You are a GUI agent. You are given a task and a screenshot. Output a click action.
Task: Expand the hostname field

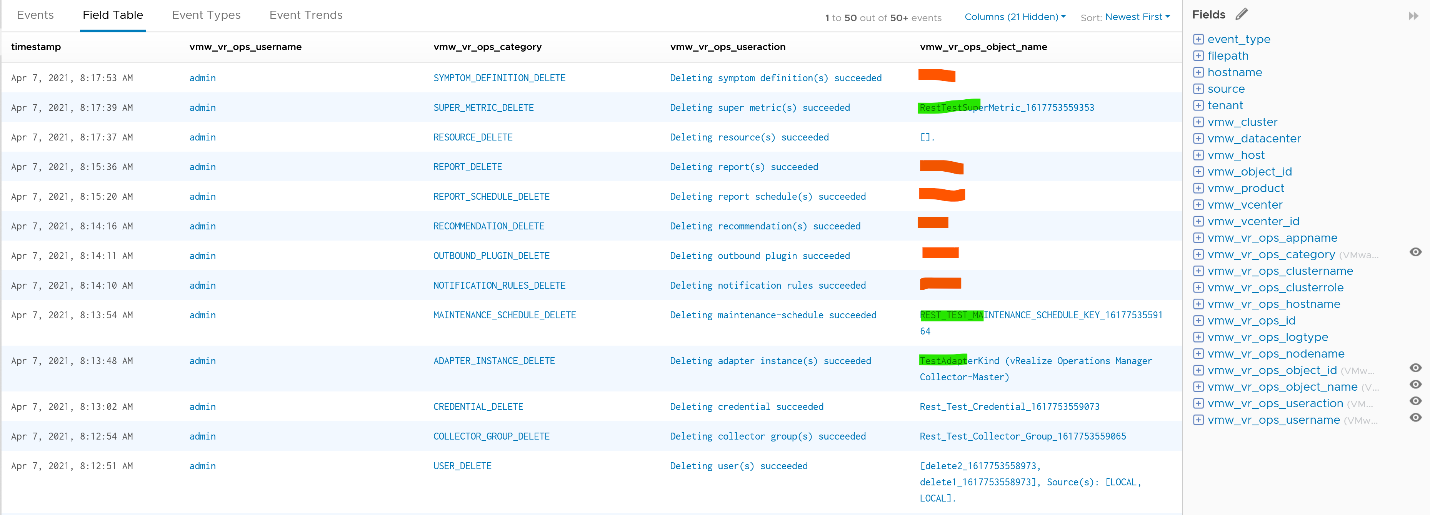tap(1198, 72)
